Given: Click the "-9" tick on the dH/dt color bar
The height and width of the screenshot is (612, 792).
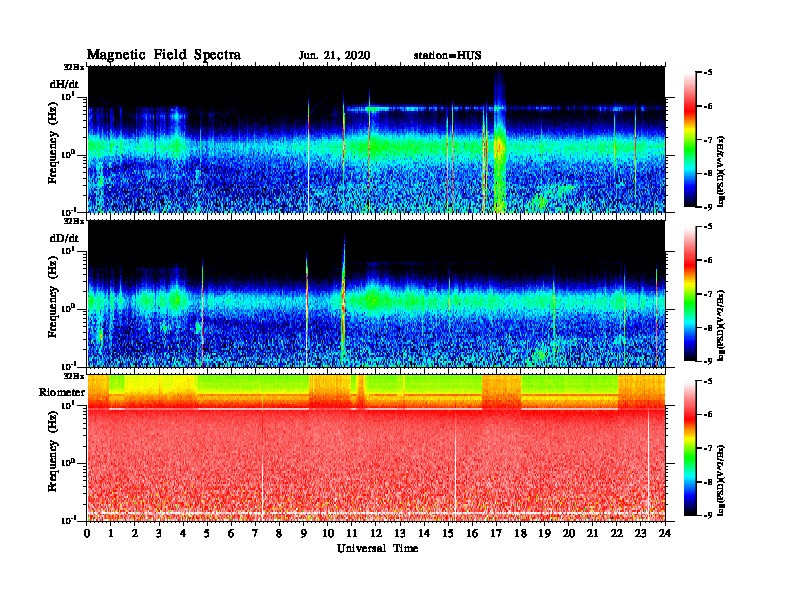Looking at the screenshot, I should pos(708,207).
